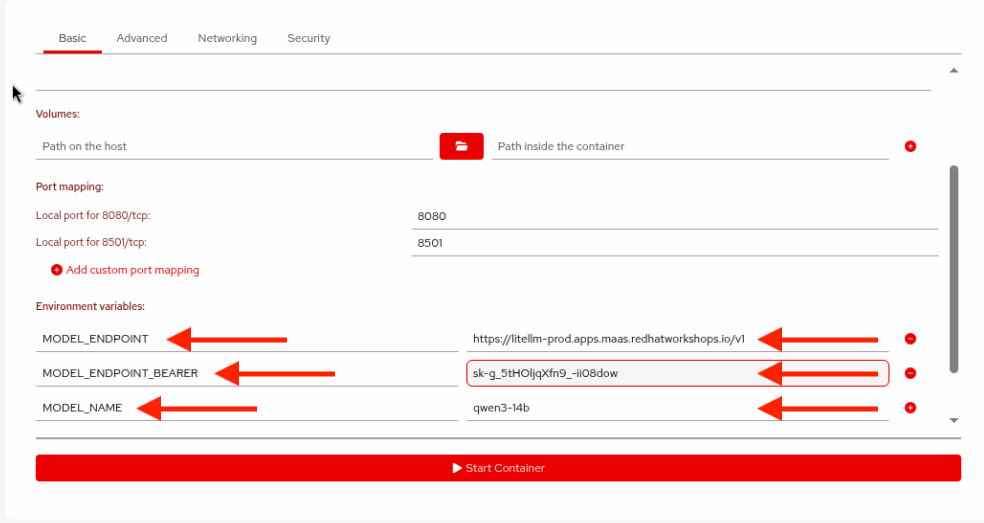Click the Path inside the container field
Image resolution: width=984 pixels, height=523 pixels.
pos(690,146)
